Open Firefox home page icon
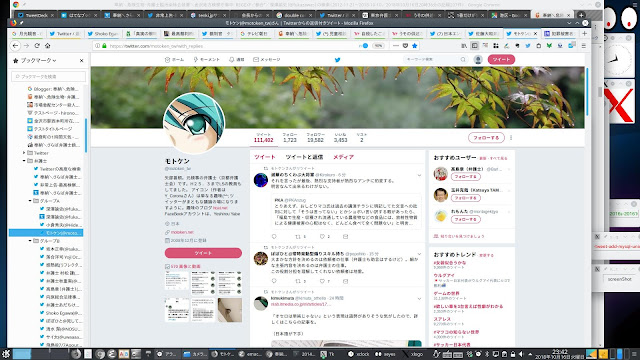This screenshot has width=640, height=360. pyautogui.click(x=47, y=46)
